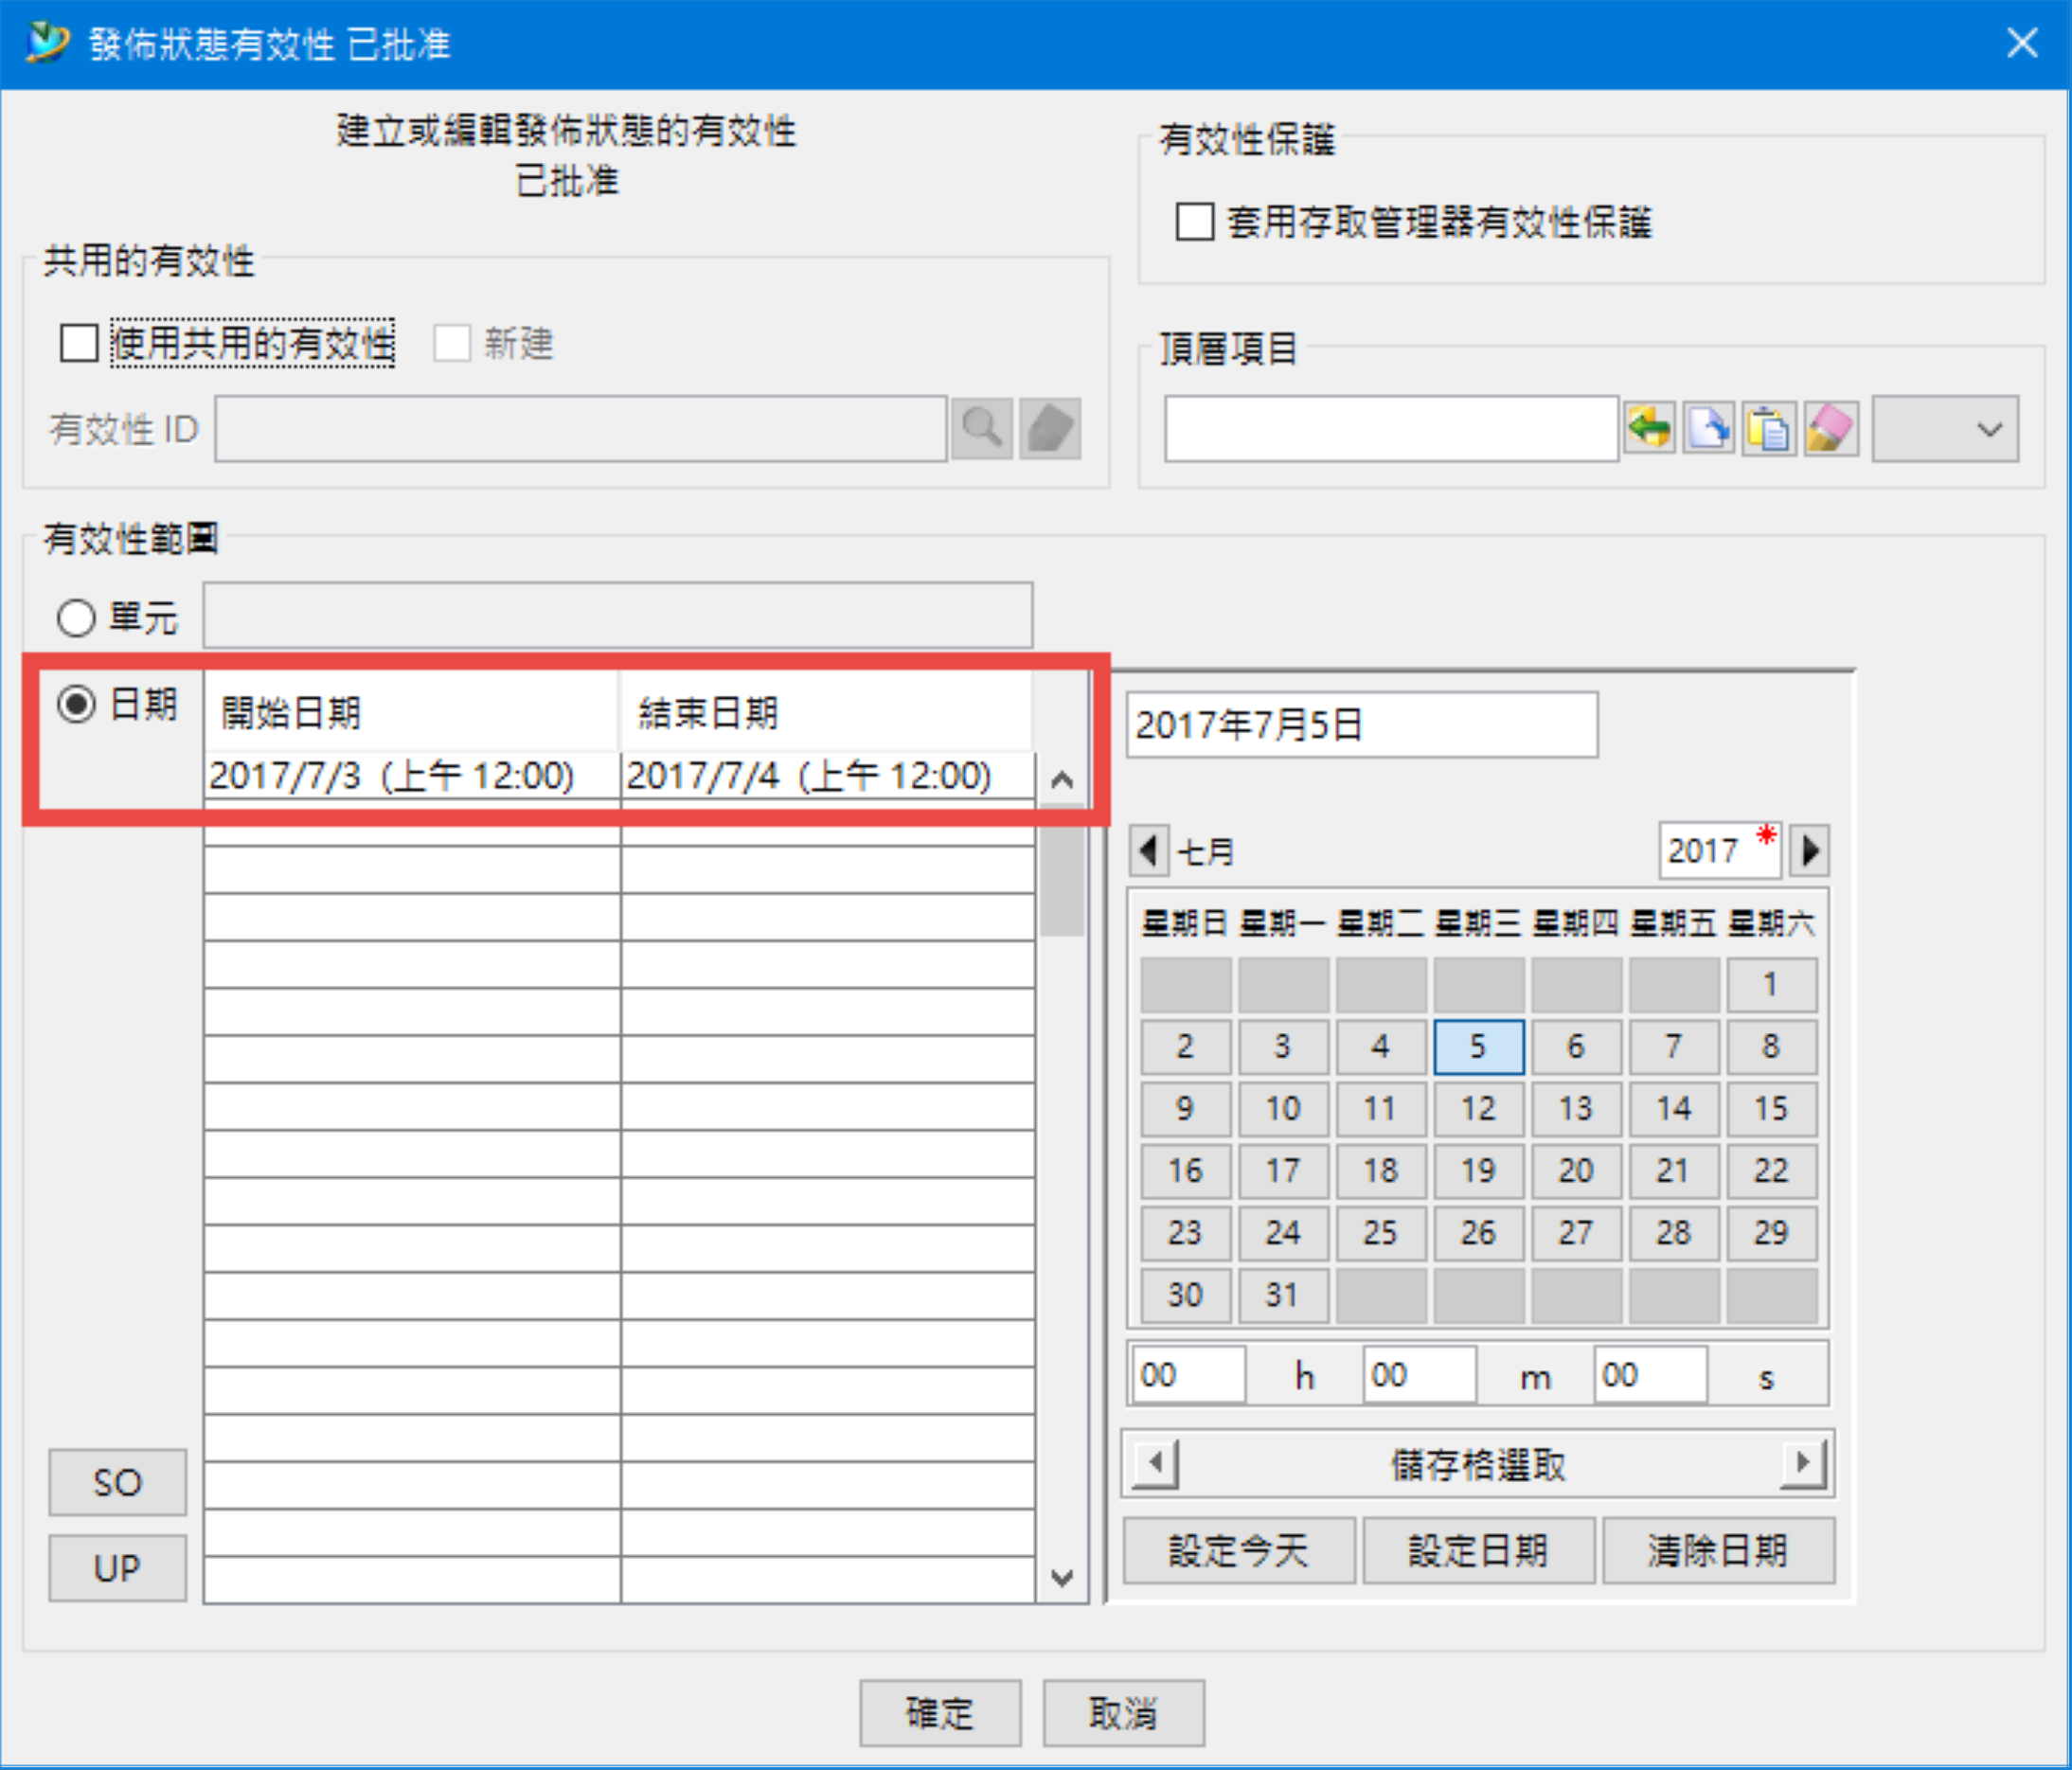Open the dropdown next to top-level item icons
2072x1770 pixels.
tap(1945, 430)
